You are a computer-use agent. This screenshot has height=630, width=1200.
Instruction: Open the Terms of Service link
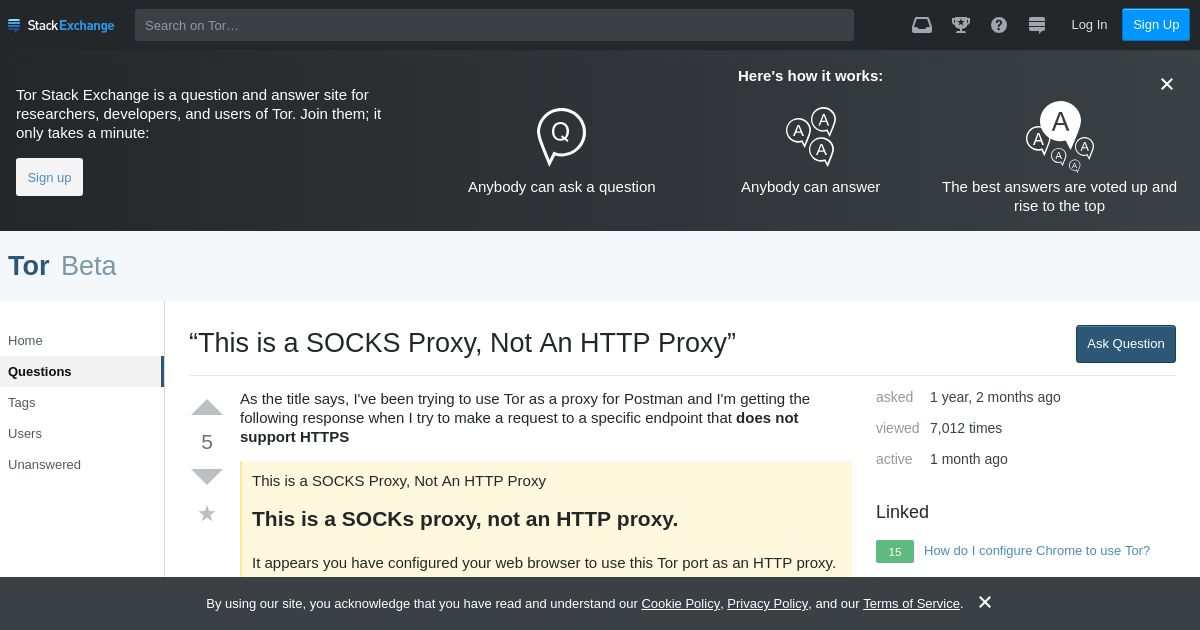pos(911,604)
